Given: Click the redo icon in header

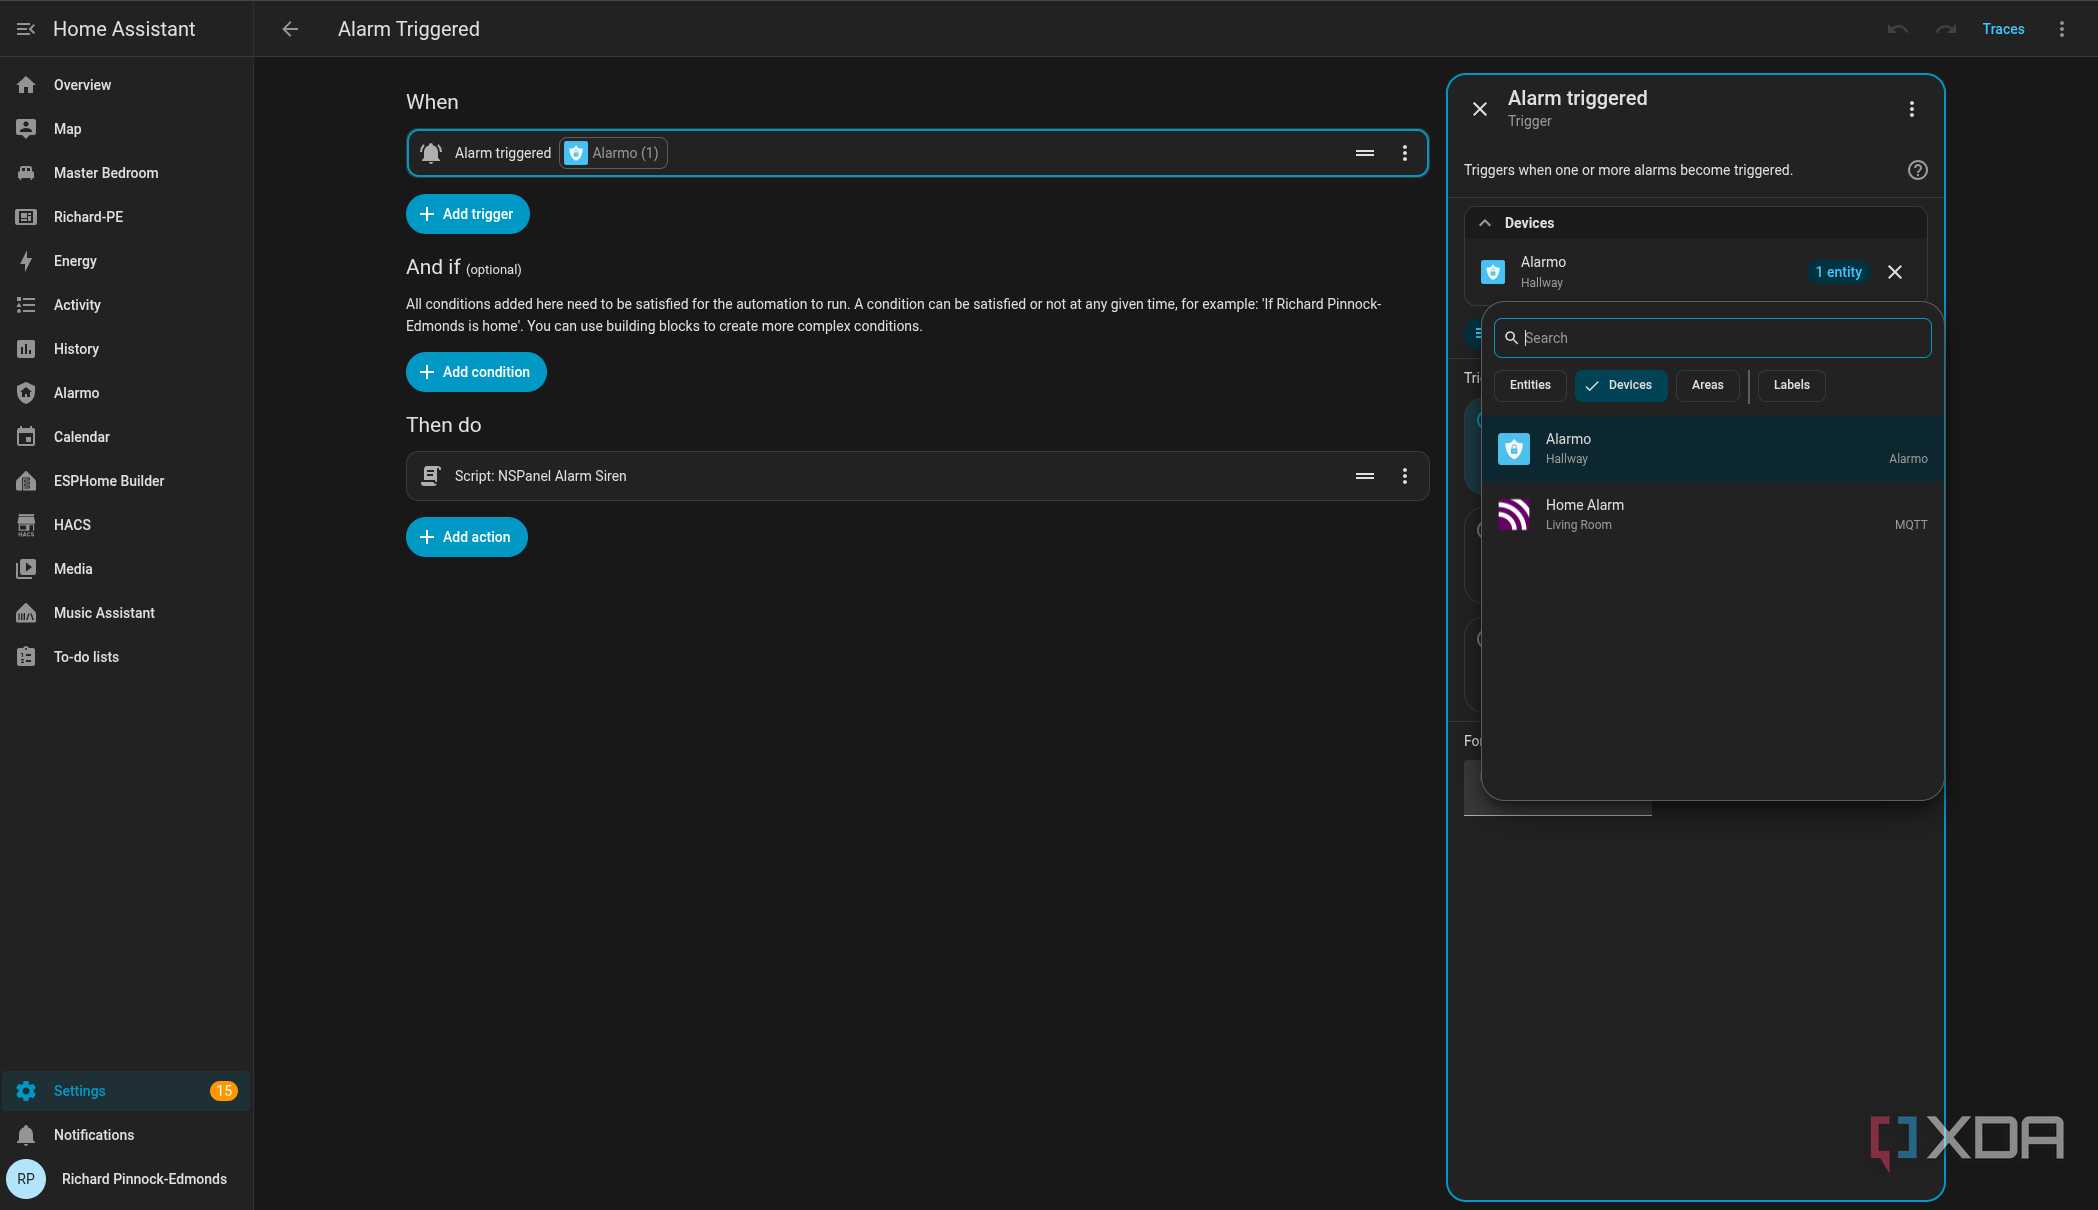Looking at the screenshot, I should pos(1945,29).
